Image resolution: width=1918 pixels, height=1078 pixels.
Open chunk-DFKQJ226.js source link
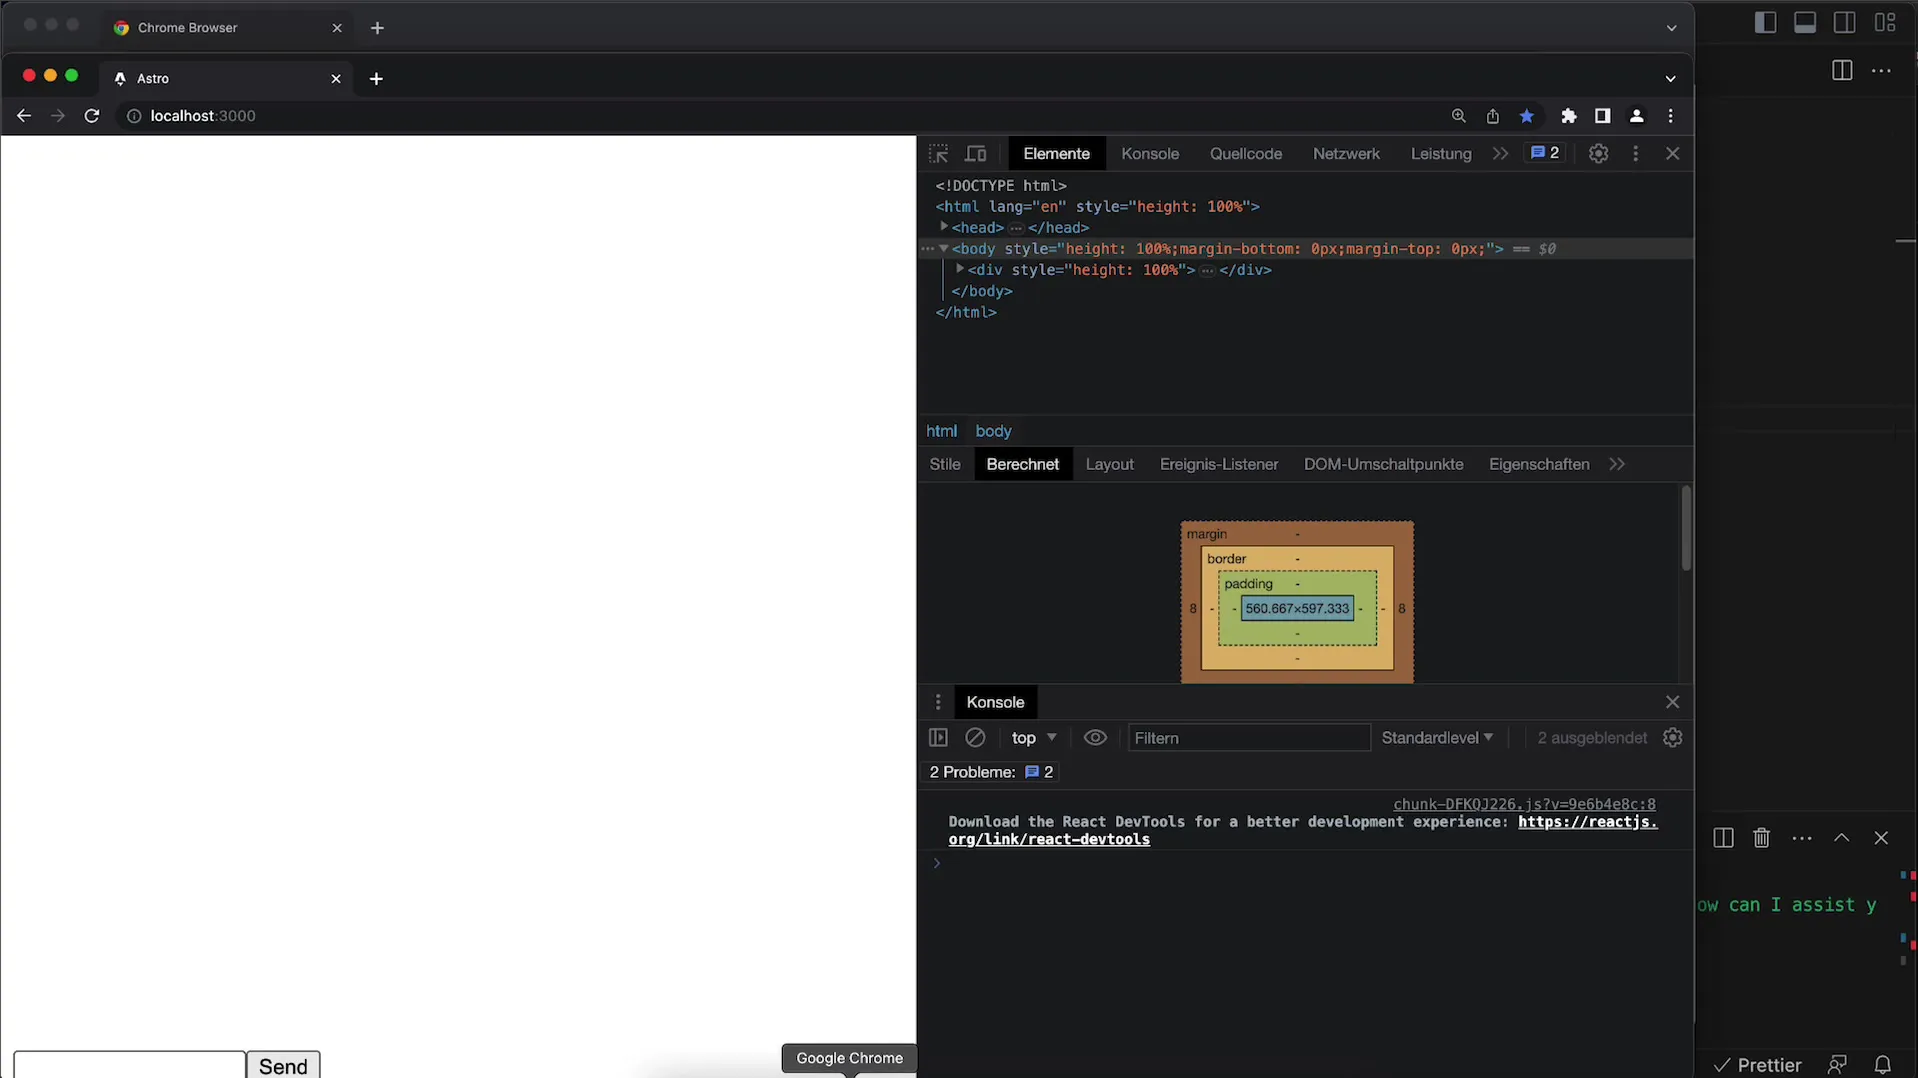[x=1524, y=805]
